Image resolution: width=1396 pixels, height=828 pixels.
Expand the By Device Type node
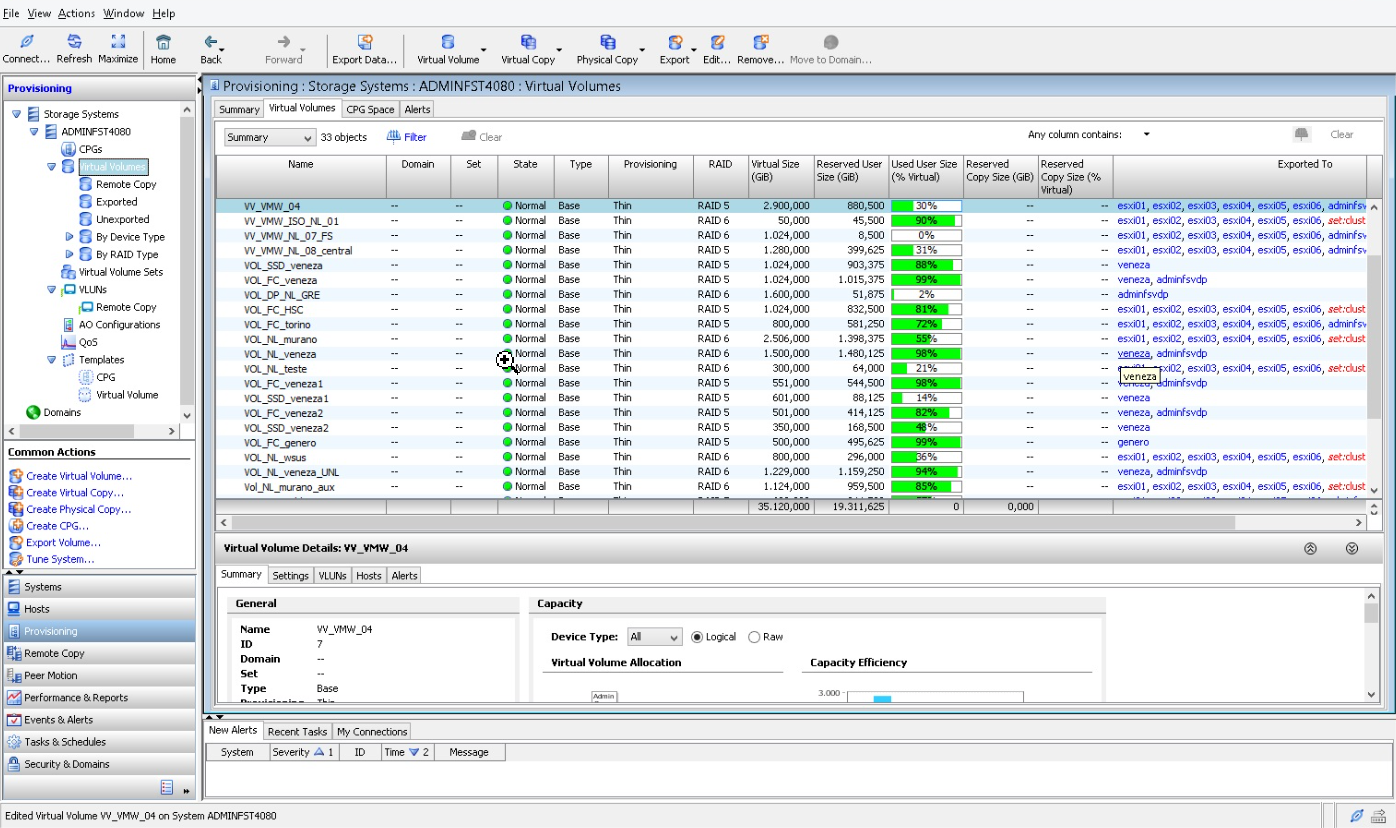point(69,237)
